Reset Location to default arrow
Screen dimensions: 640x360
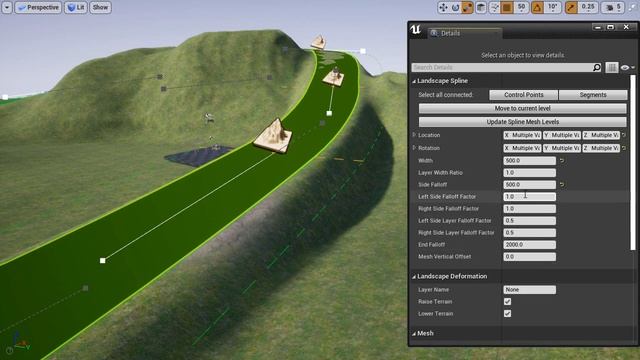click(x=624, y=135)
